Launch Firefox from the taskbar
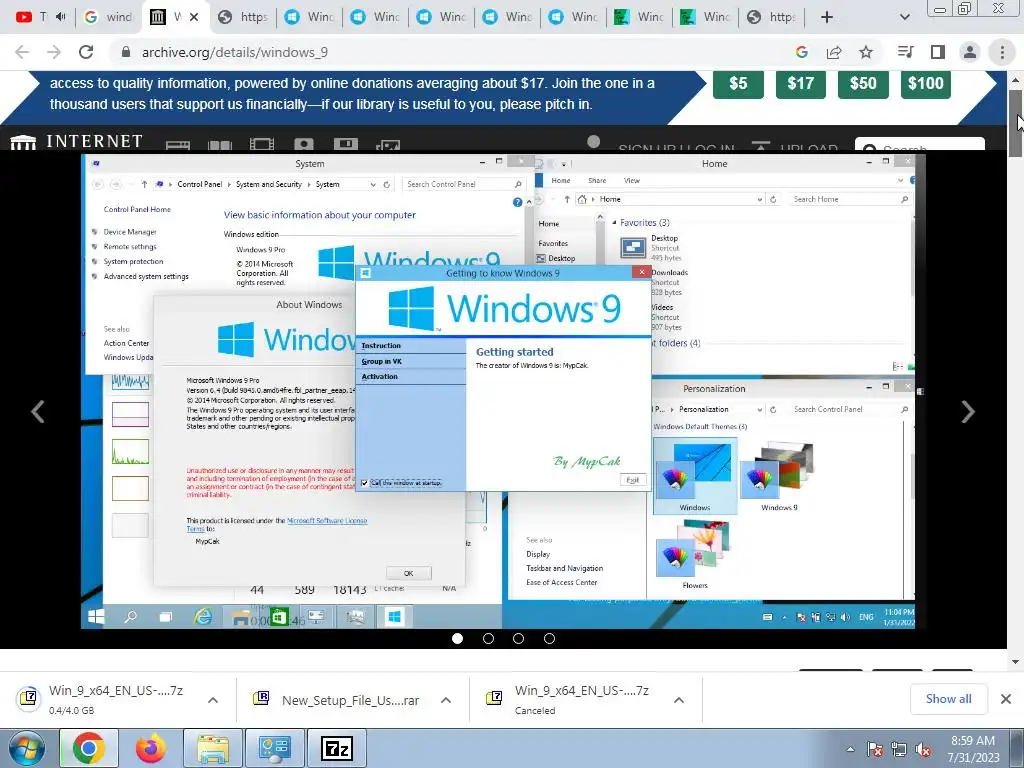1024x768 pixels. [x=150, y=748]
